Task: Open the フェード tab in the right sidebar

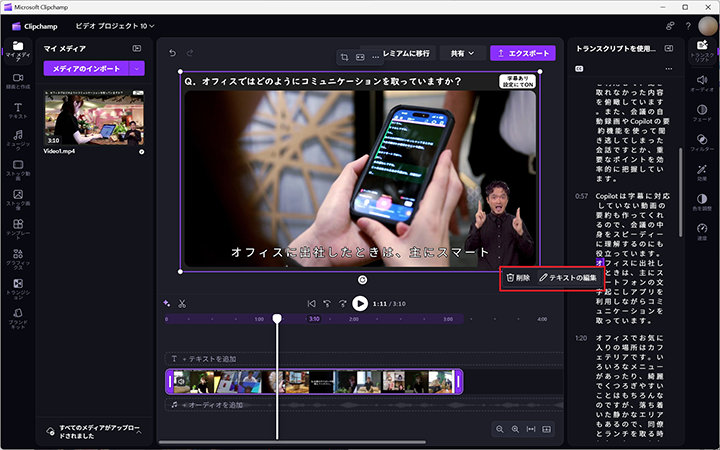Action: pyautogui.click(x=702, y=113)
